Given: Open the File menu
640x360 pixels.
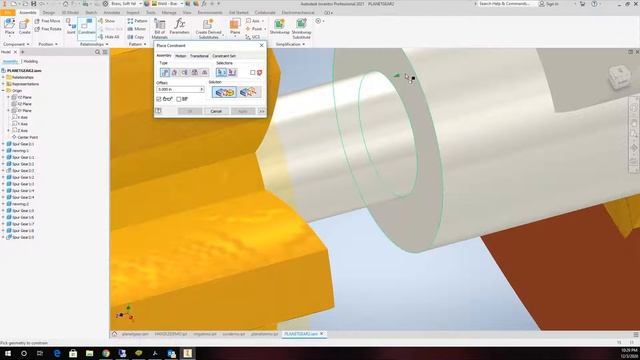Looking at the screenshot, I should pos(7,13).
